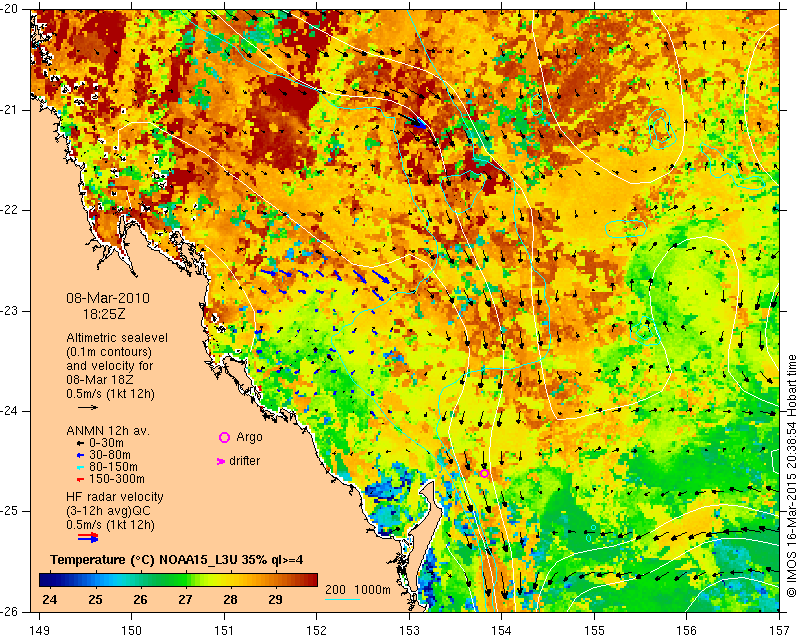This screenshot has width=800, height=640.
Task: Click the temperature color bar
Action: coord(178,580)
